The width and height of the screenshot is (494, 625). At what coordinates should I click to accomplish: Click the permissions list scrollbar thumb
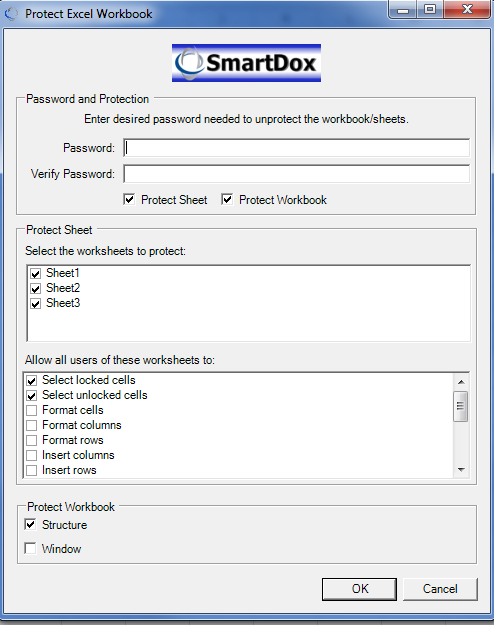[461, 406]
